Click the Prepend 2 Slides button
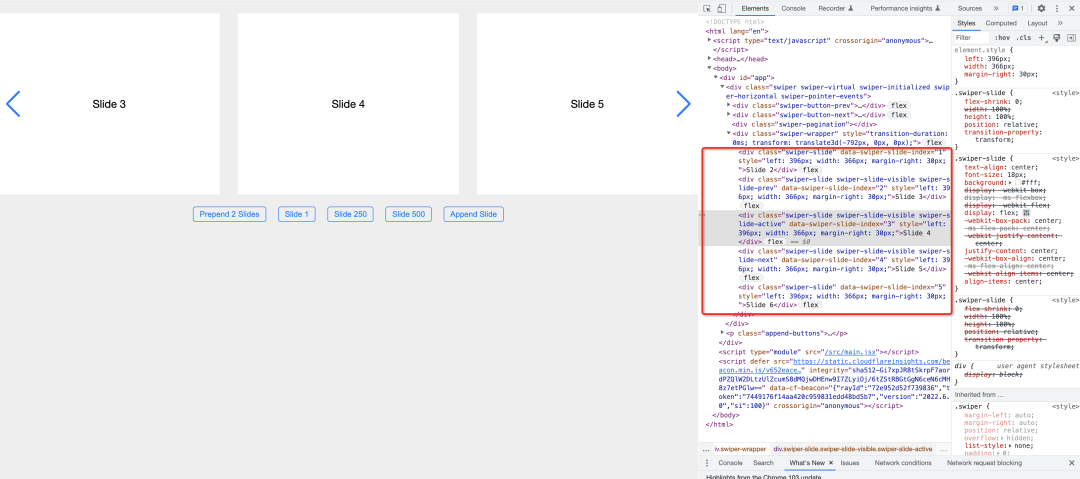This screenshot has width=1080, height=479. pos(229,214)
